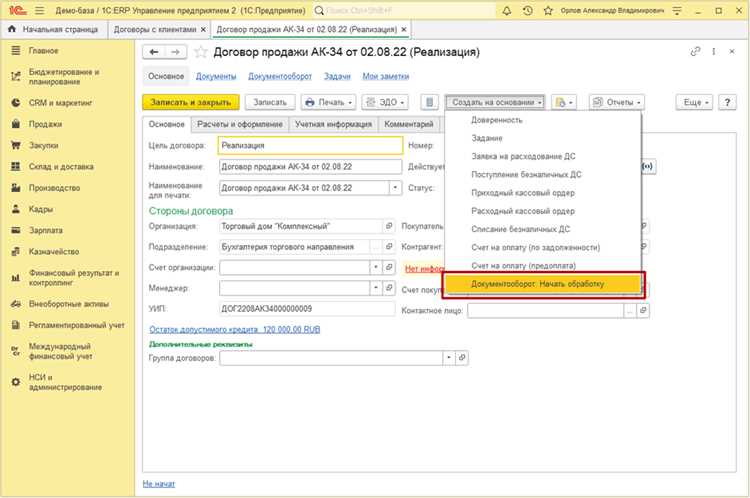Select Поступление безналичных ДС
The width and height of the screenshot is (750, 498).
pos(544,174)
